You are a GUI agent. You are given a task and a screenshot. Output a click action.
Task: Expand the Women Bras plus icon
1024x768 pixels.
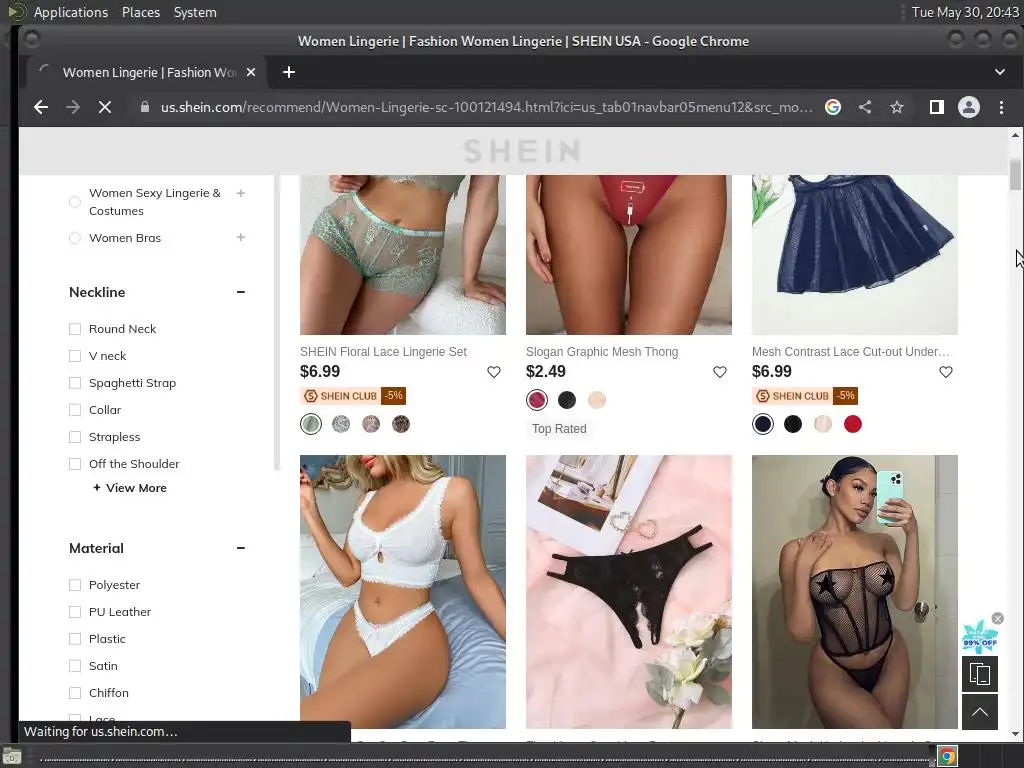(241, 237)
